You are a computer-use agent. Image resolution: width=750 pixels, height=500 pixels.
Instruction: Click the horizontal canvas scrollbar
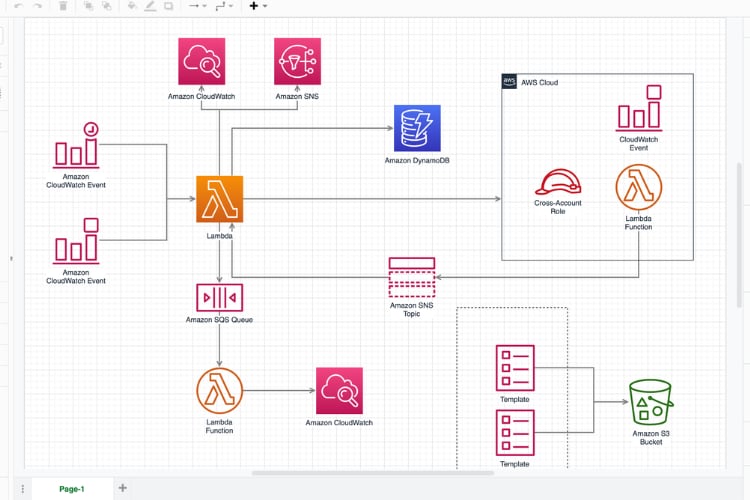point(373,473)
